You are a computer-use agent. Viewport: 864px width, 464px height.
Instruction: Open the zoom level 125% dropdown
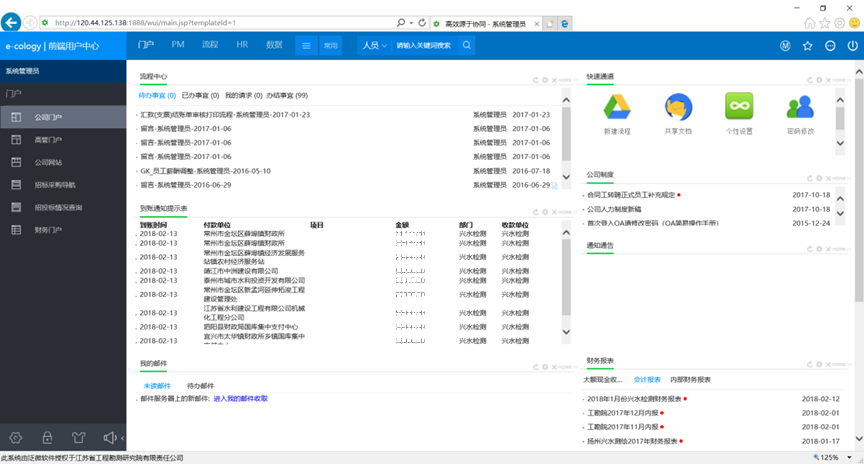(x=850, y=457)
